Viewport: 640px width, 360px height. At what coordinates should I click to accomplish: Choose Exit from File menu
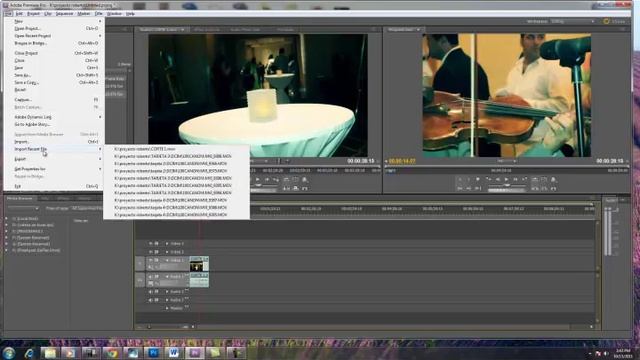[x=54, y=186]
